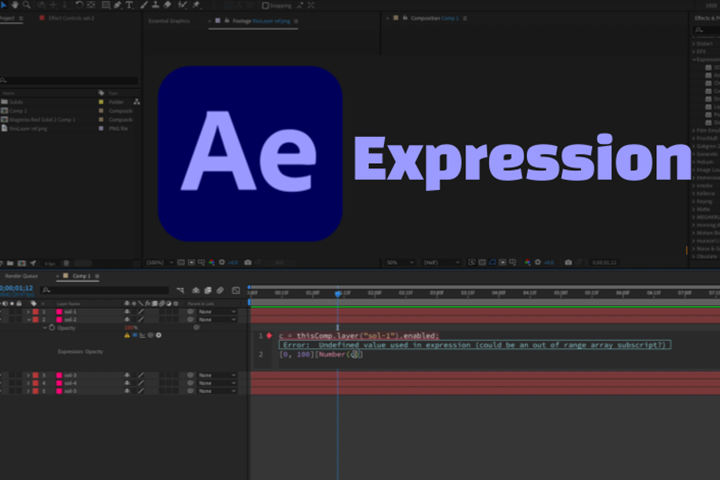Take snapshot in Footage viewer
The width and height of the screenshot is (720, 480).
coord(248,262)
